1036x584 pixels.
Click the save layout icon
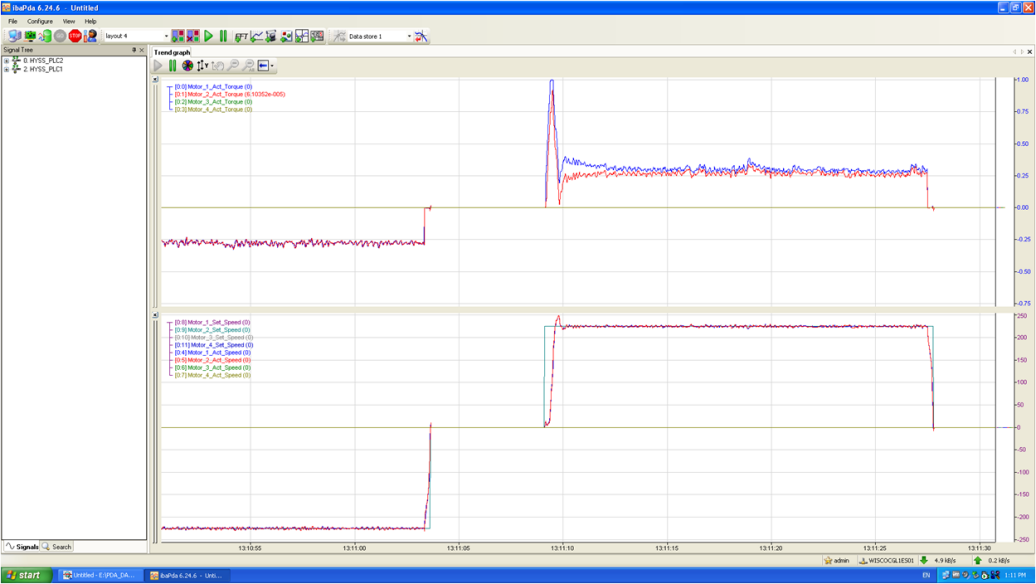coord(178,36)
